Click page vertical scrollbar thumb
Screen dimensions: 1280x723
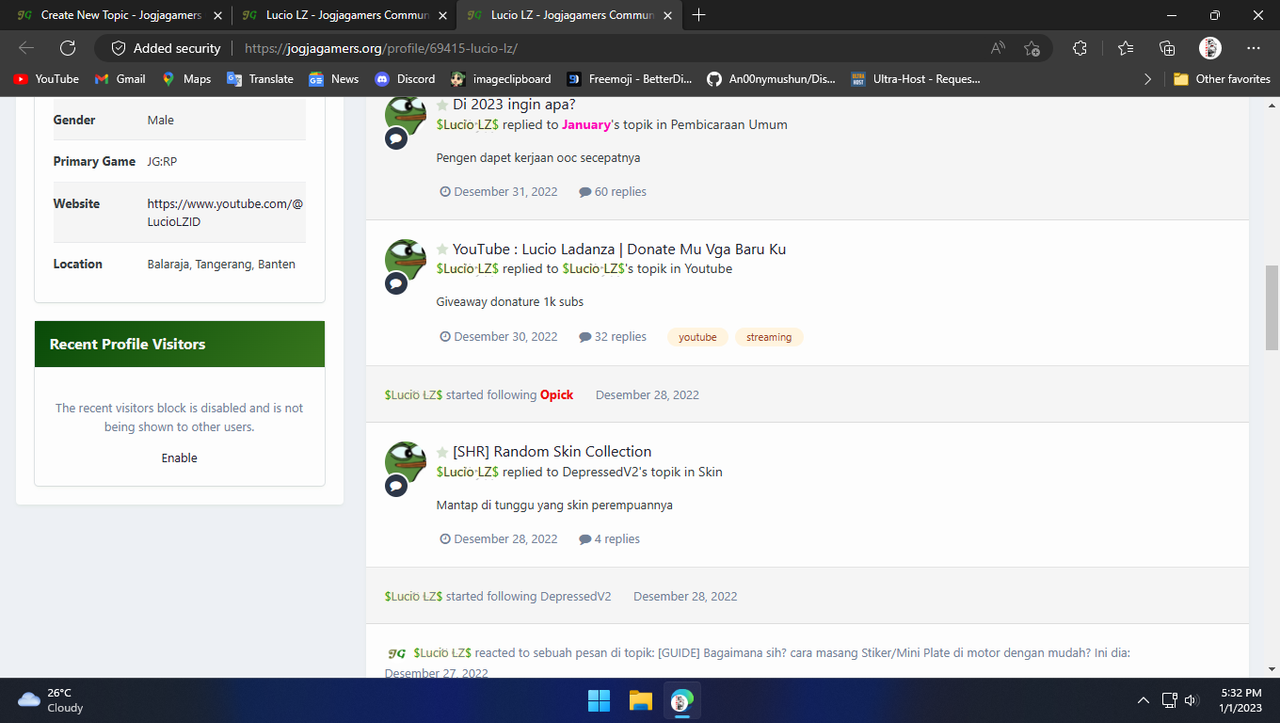1272,308
